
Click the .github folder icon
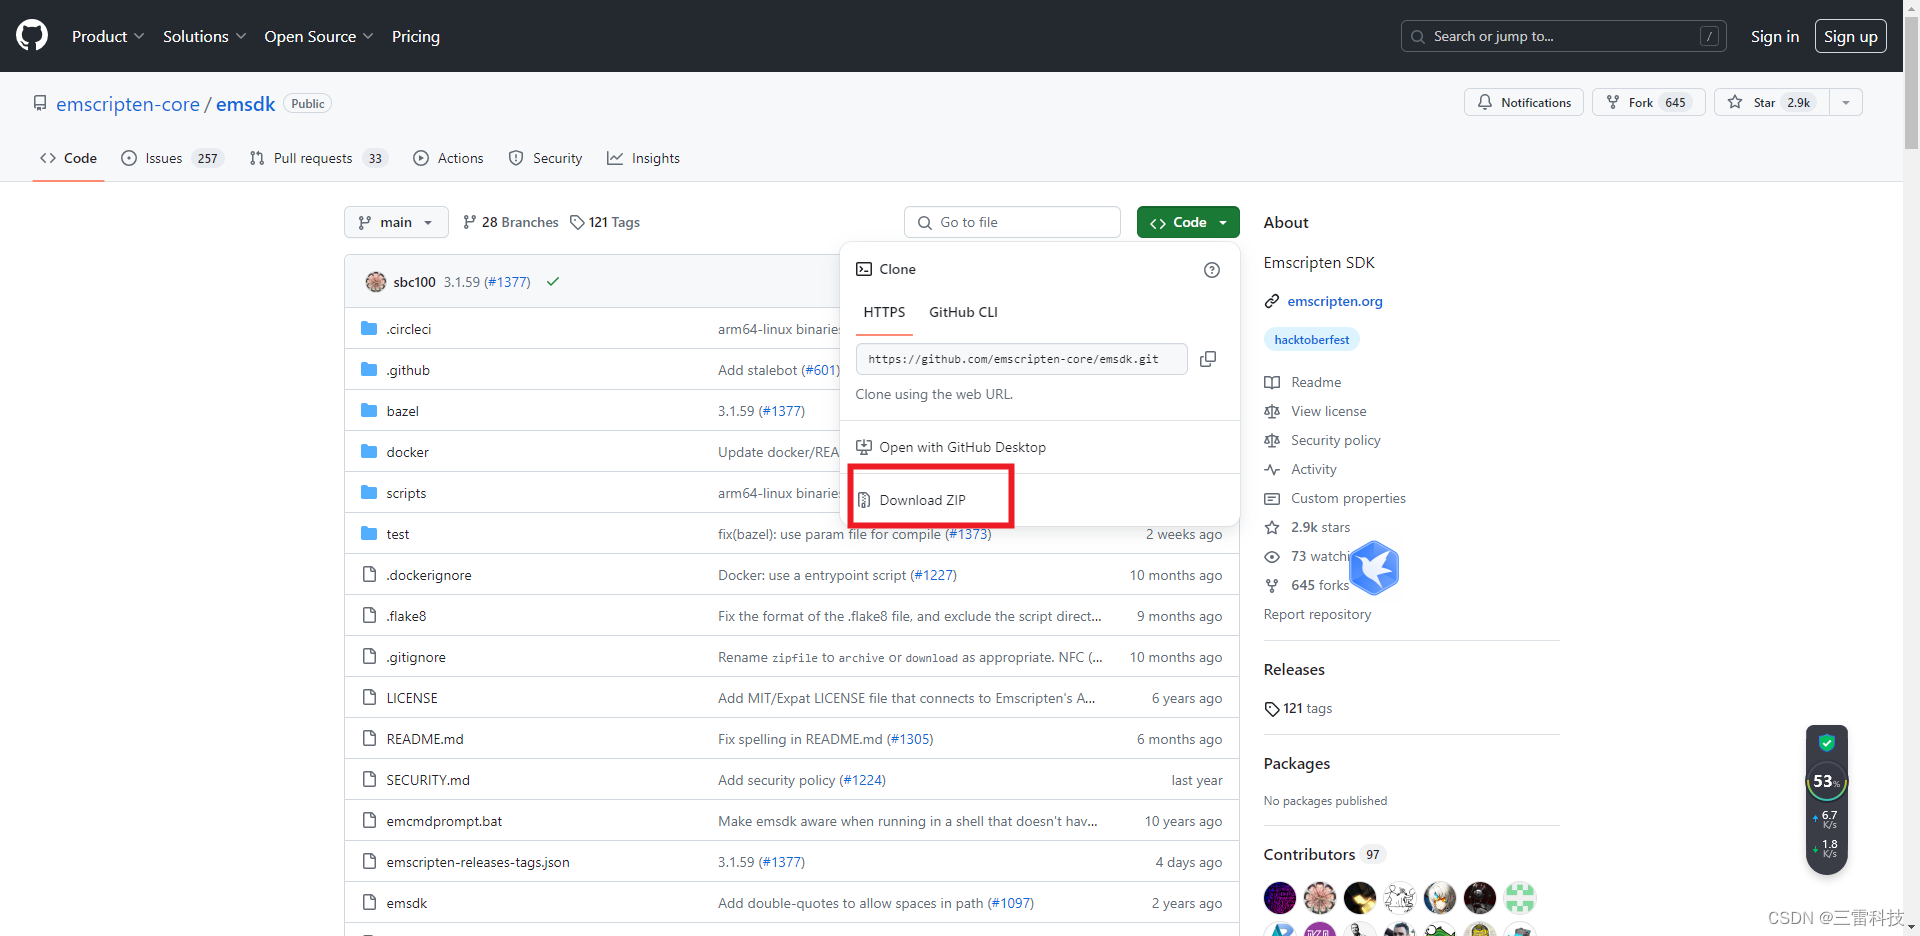click(369, 369)
